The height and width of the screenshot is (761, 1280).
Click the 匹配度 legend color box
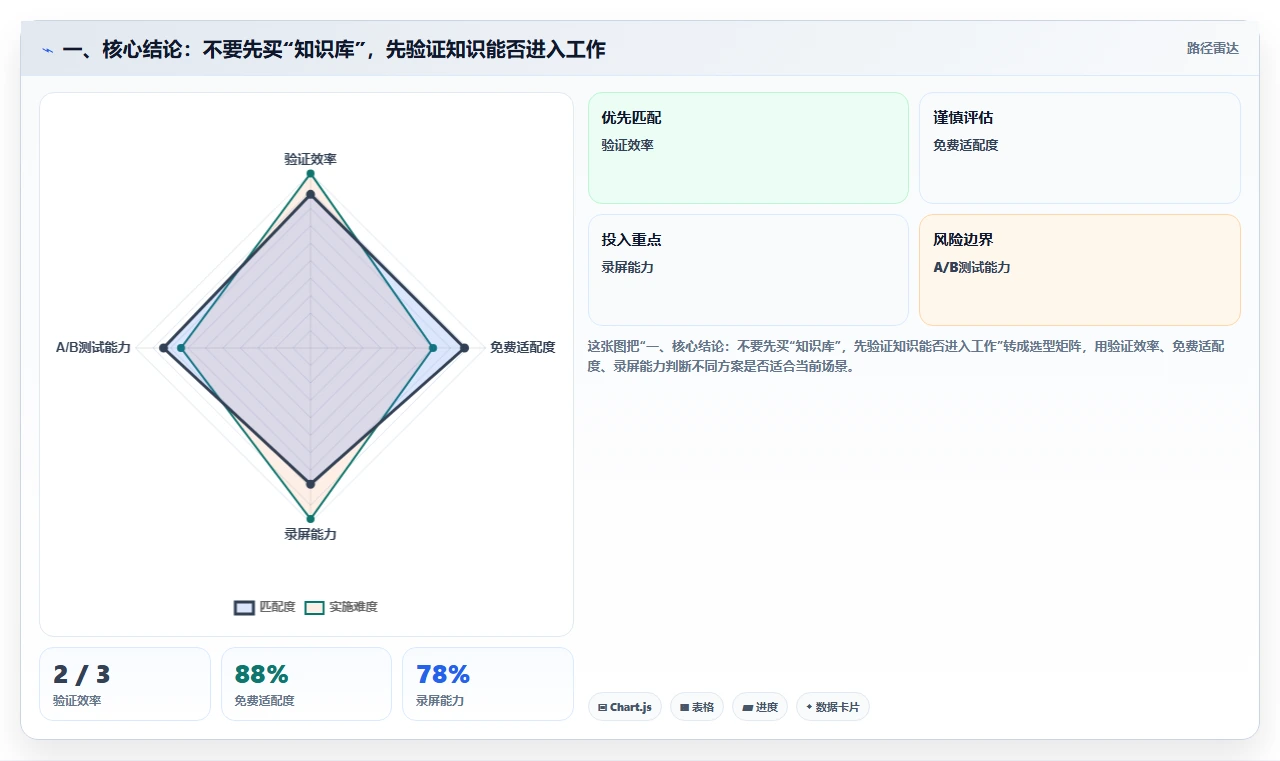(x=245, y=607)
